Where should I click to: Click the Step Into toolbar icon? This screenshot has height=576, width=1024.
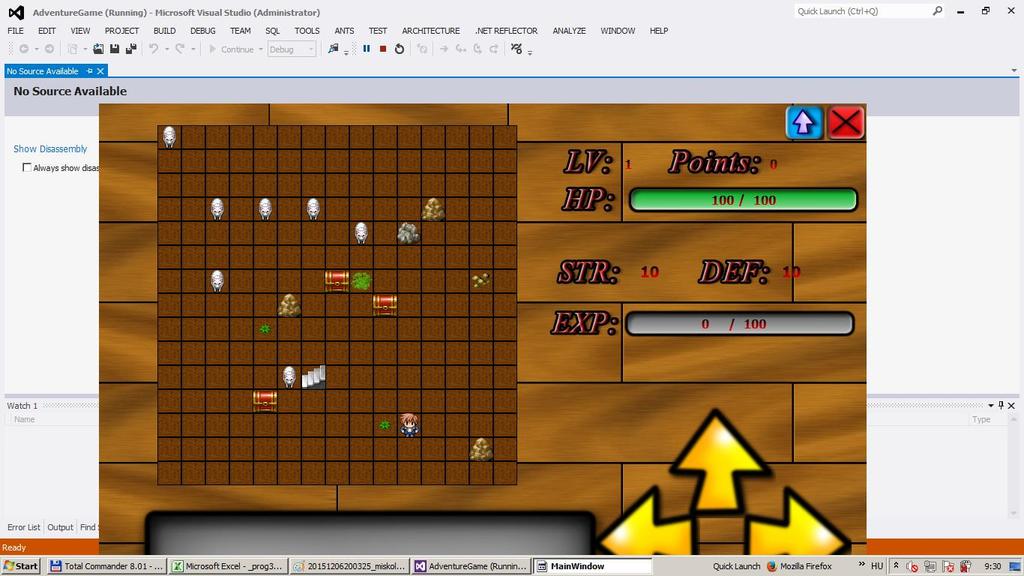[461, 49]
